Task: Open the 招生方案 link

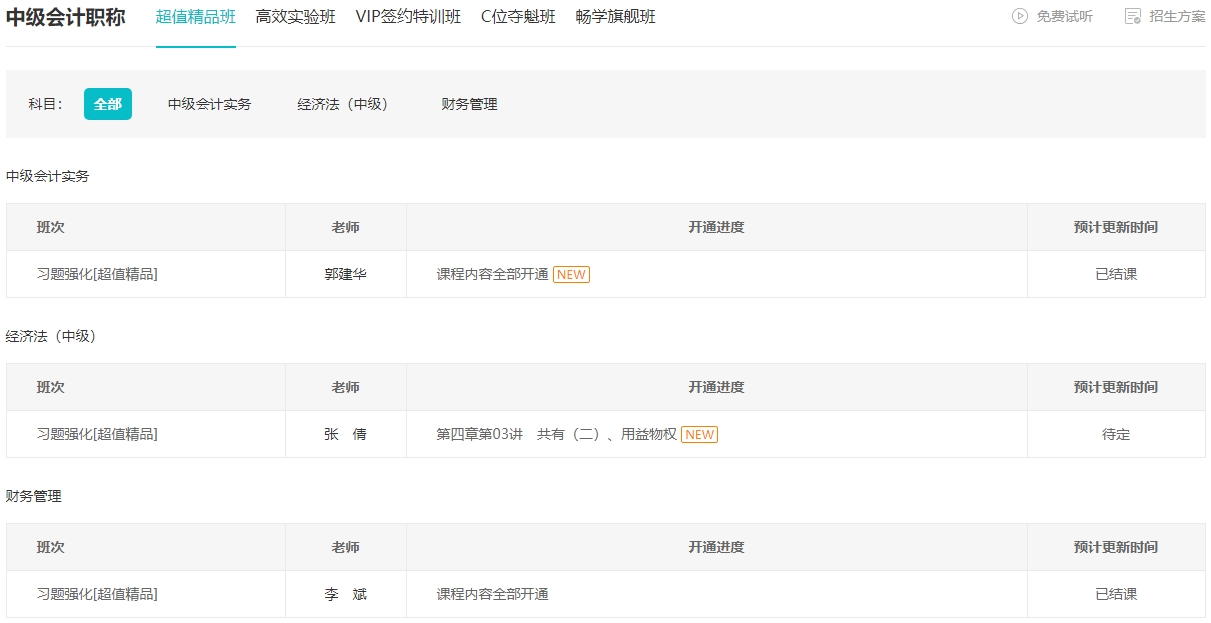Action: coord(1177,16)
